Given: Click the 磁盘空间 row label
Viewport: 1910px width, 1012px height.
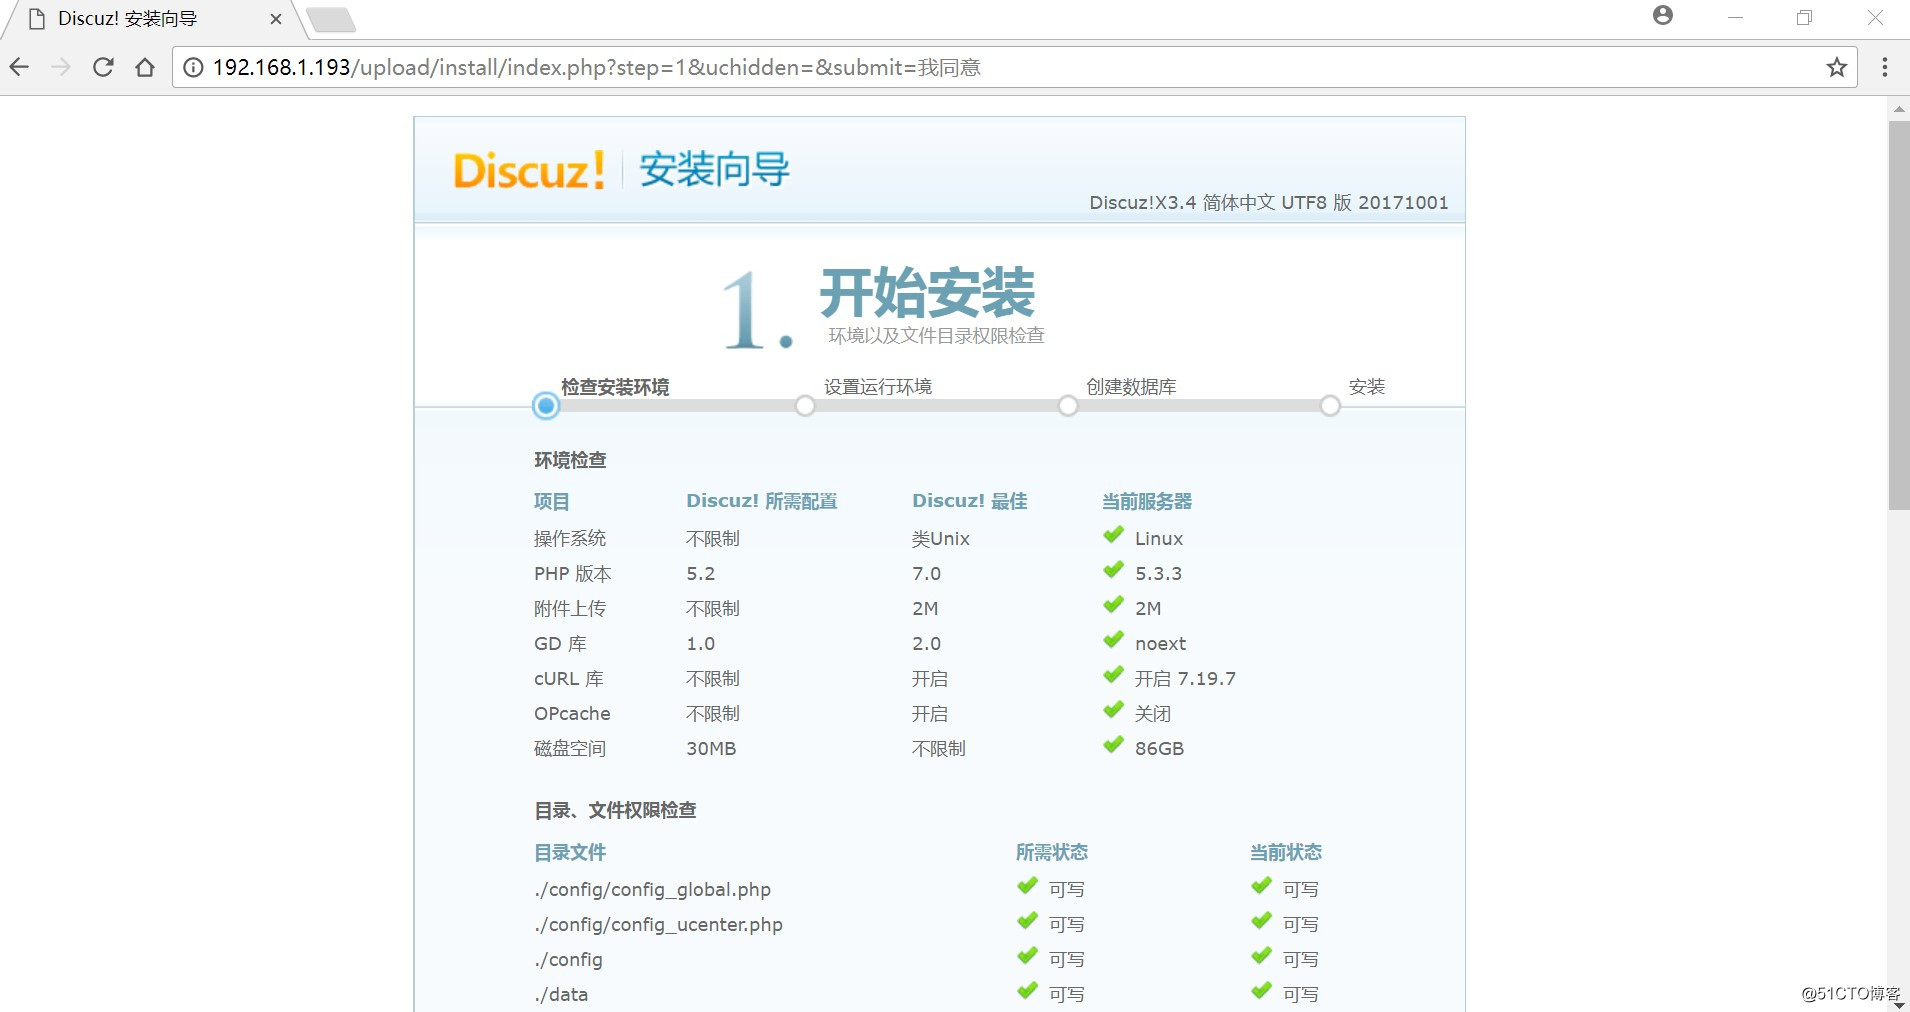Looking at the screenshot, I should click(570, 749).
